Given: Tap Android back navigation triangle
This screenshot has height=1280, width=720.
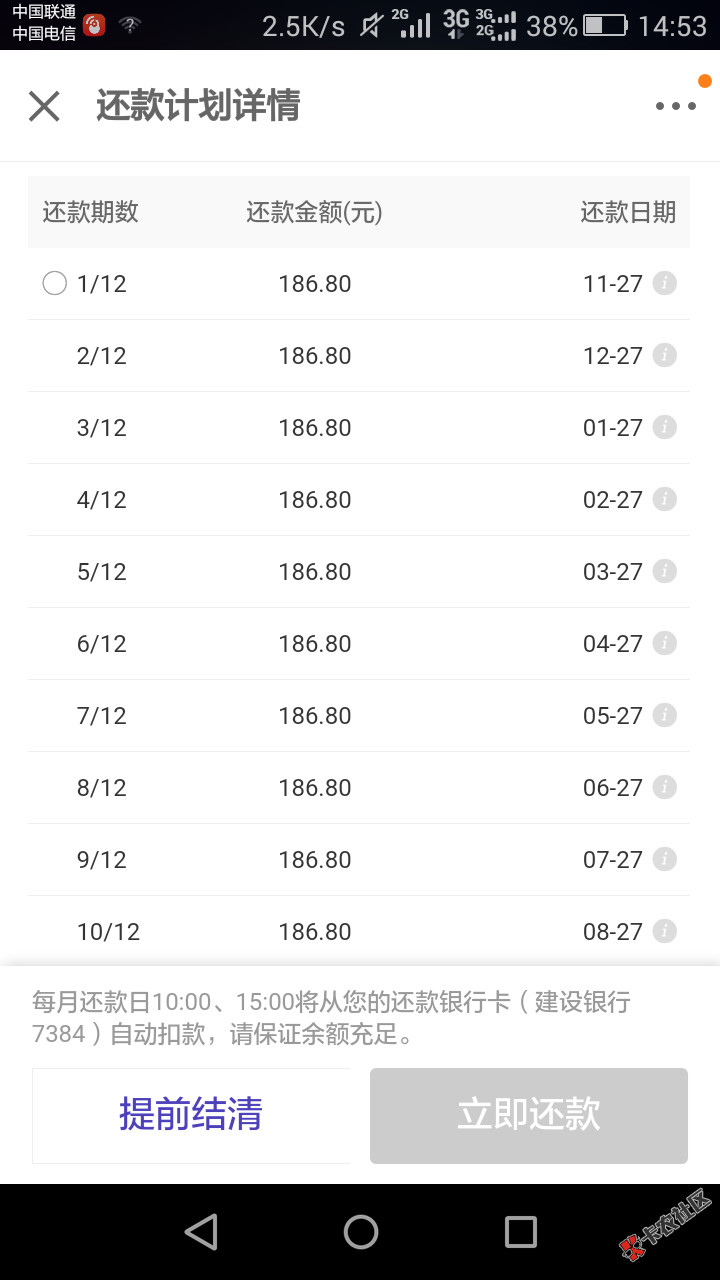Looking at the screenshot, I should click(201, 1232).
